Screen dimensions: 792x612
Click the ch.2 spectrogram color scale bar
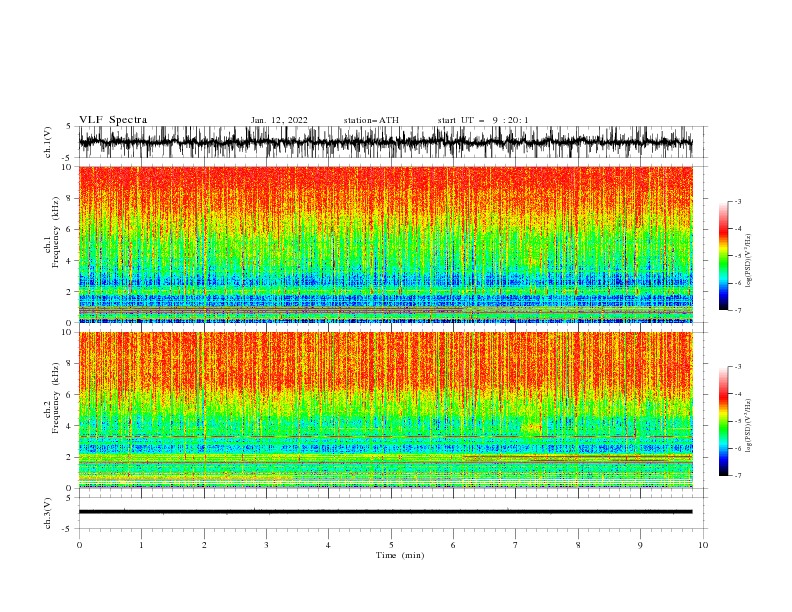[723, 421]
